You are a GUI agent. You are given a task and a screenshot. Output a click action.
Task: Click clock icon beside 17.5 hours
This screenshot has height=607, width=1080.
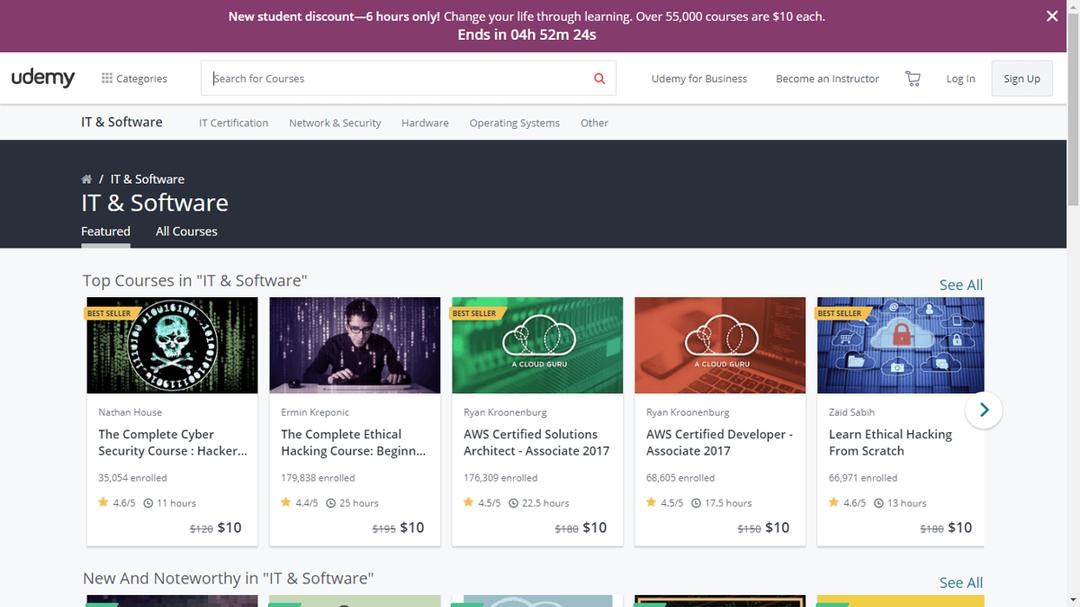(x=696, y=503)
